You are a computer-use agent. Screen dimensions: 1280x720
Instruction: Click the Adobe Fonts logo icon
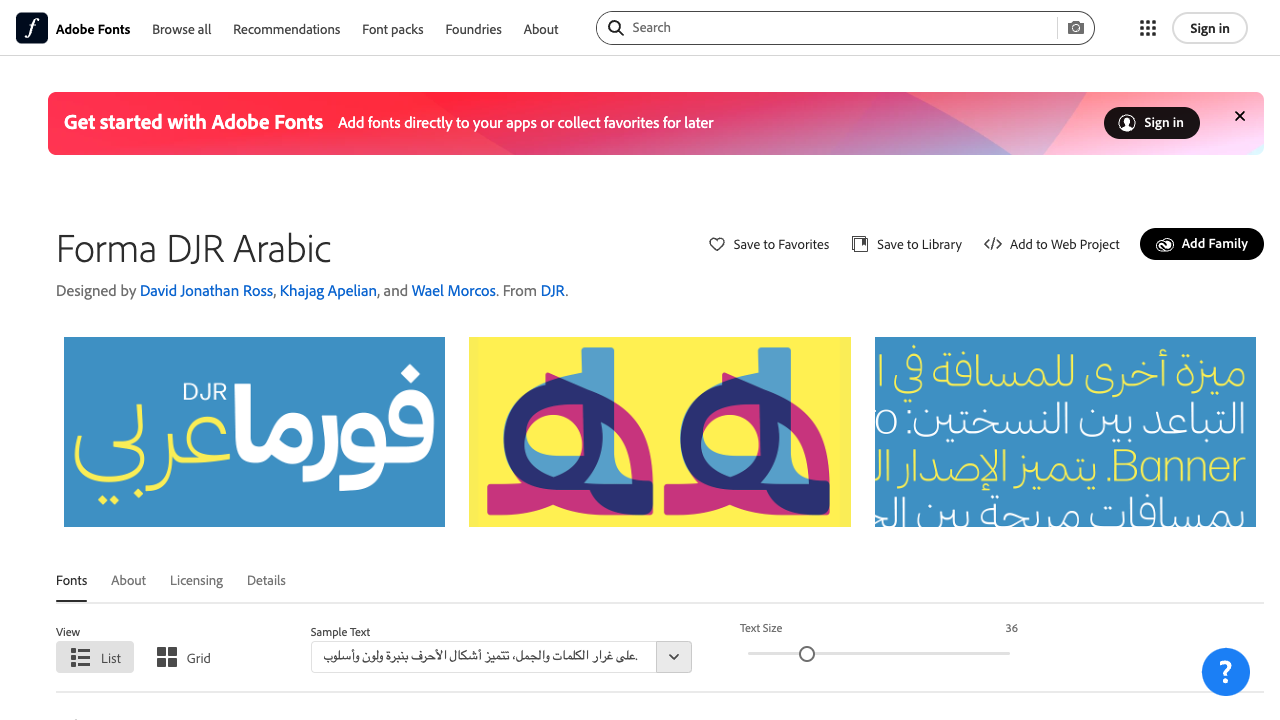pos(32,28)
